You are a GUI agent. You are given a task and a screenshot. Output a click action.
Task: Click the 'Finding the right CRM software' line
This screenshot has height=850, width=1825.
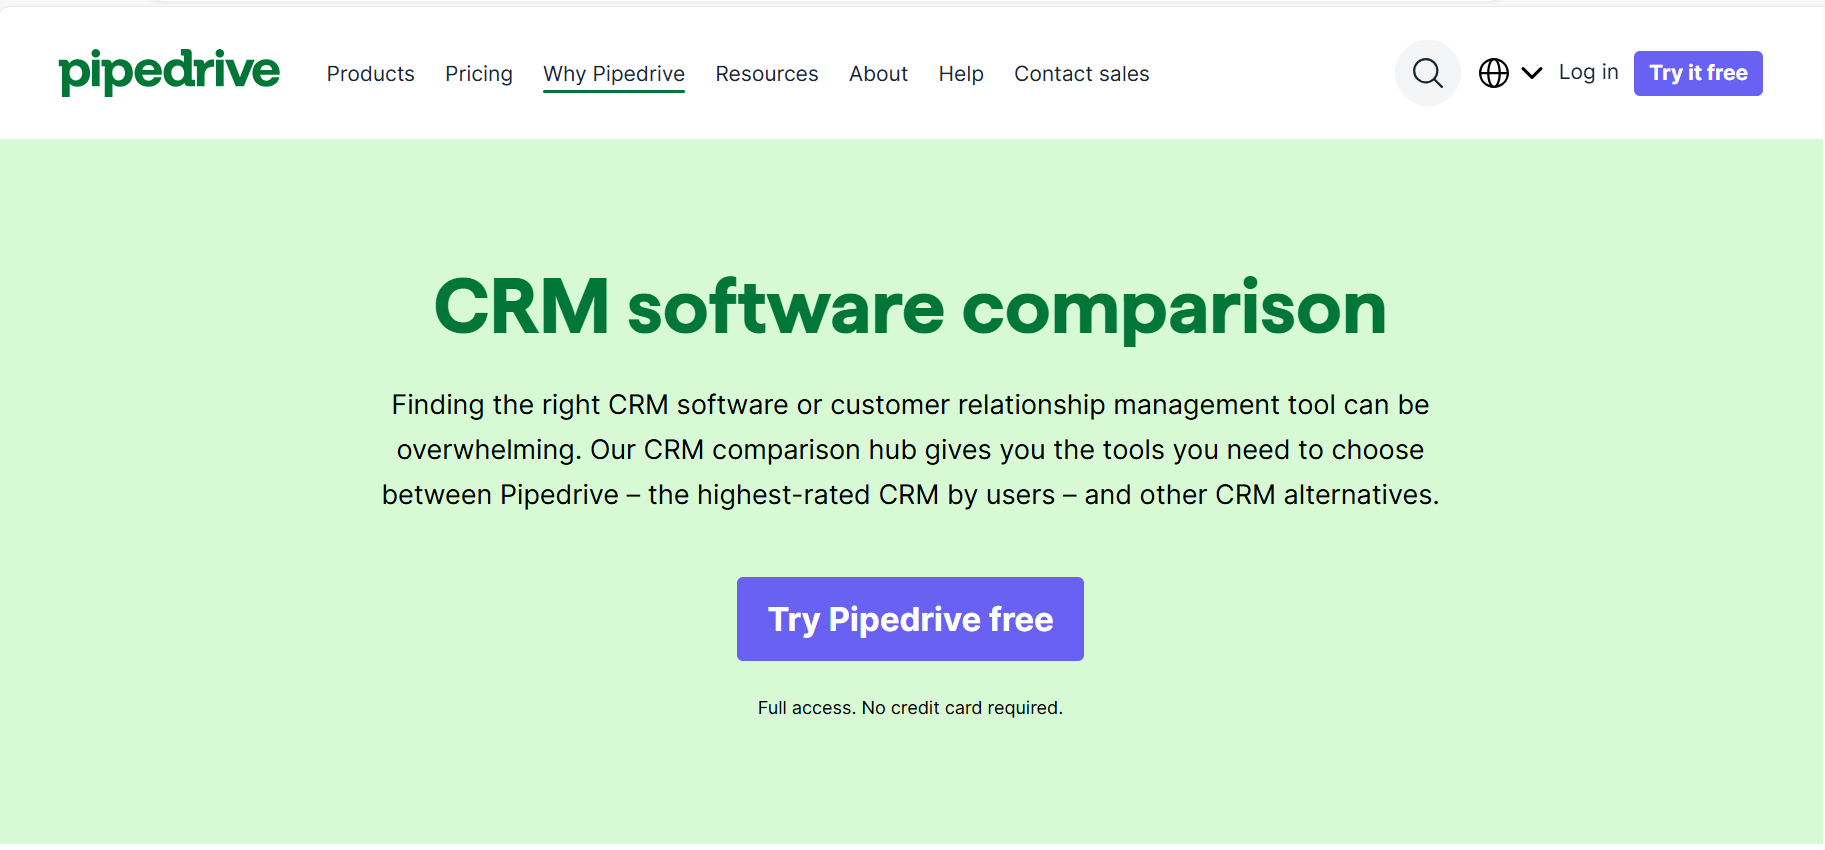click(910, 405)
